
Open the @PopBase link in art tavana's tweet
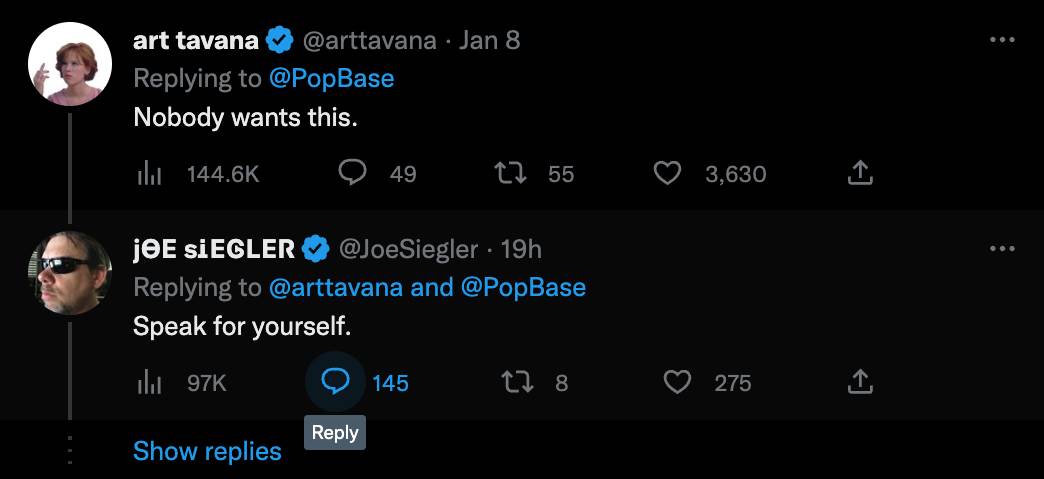point(332,78)
